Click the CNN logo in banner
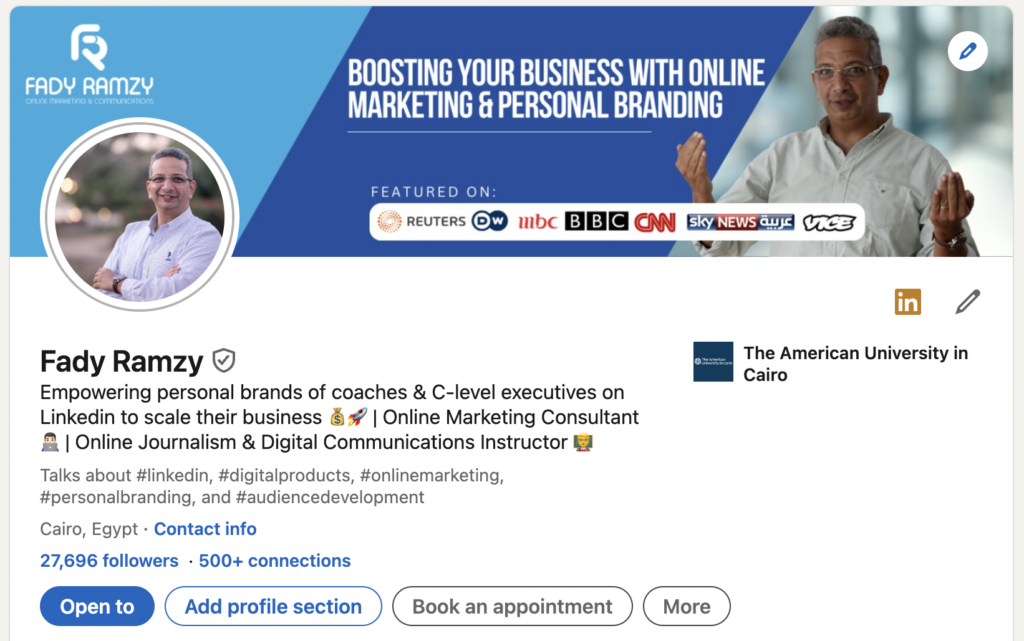This screenshot has width=1024, height=641. coord(655,223)
